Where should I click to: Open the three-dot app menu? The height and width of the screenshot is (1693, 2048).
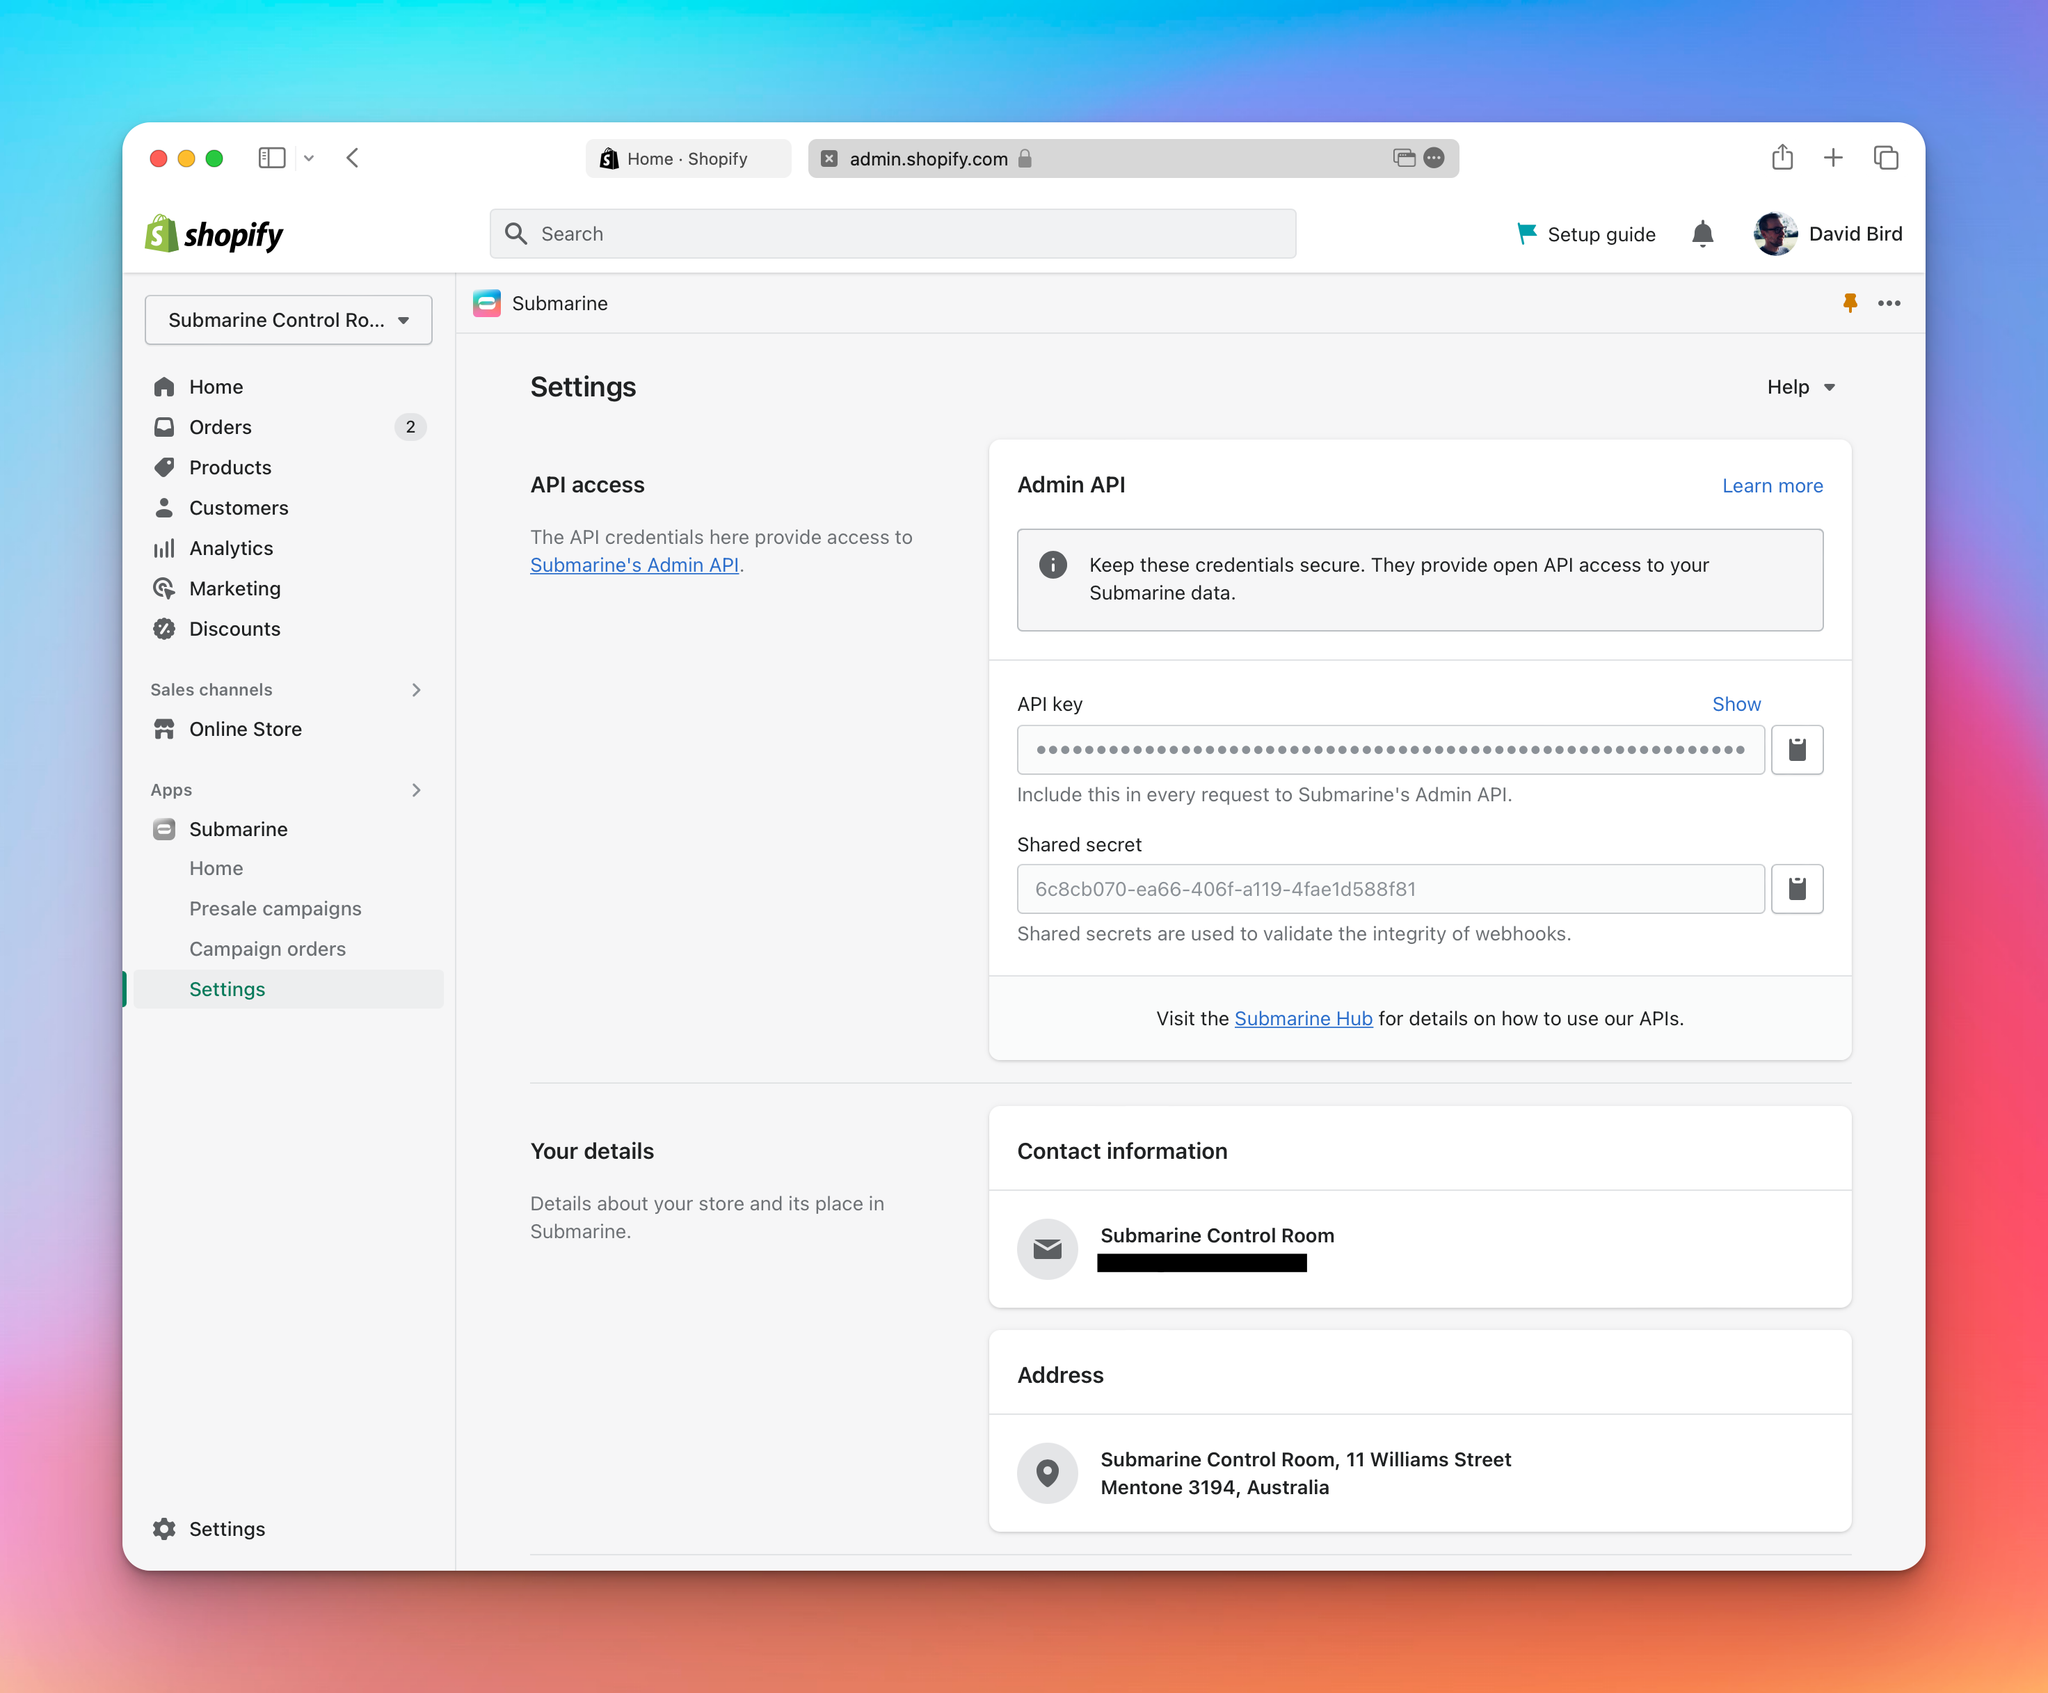(x=1889, y=303)
